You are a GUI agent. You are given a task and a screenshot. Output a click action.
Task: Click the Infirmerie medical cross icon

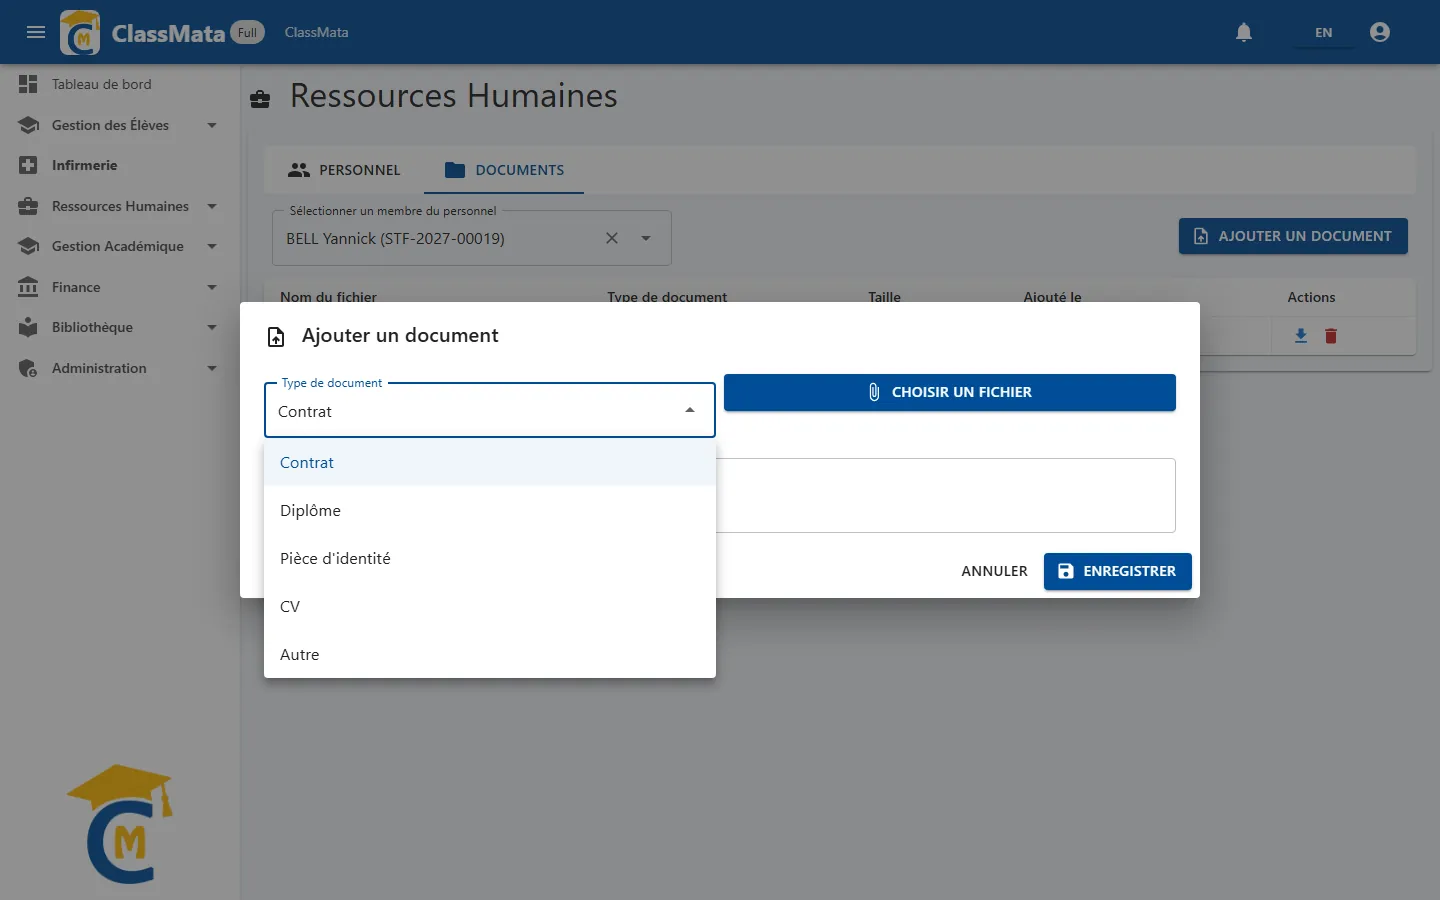point(28,165)
